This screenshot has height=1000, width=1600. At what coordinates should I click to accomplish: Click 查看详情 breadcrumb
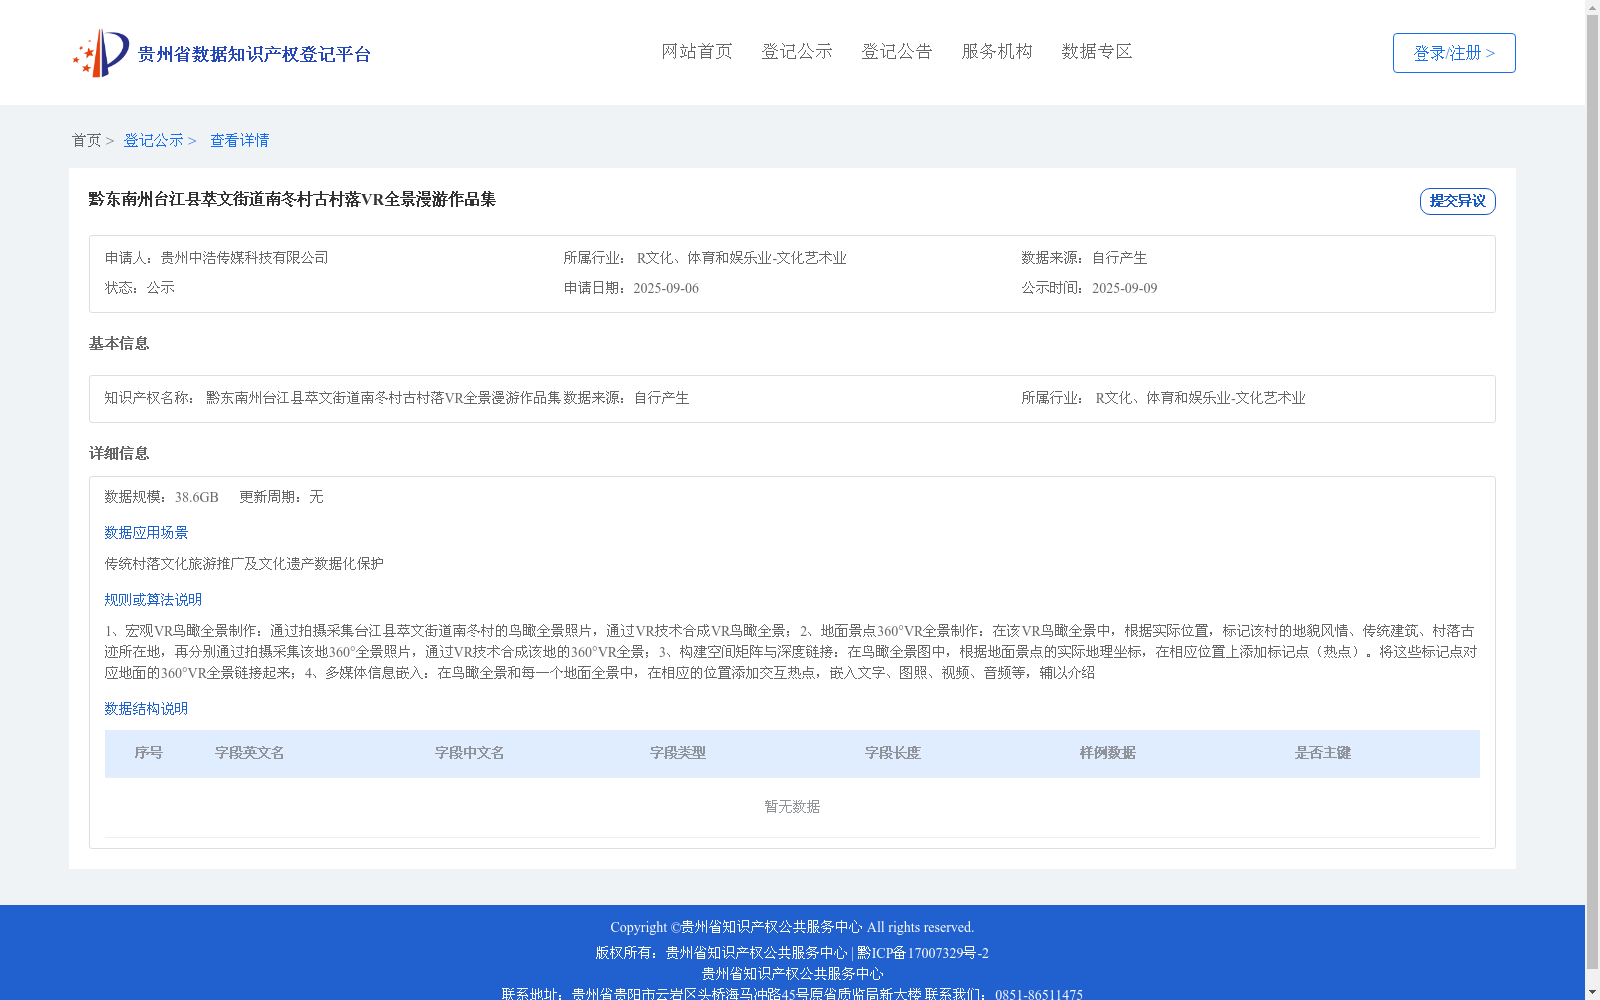tap(239, 140)
